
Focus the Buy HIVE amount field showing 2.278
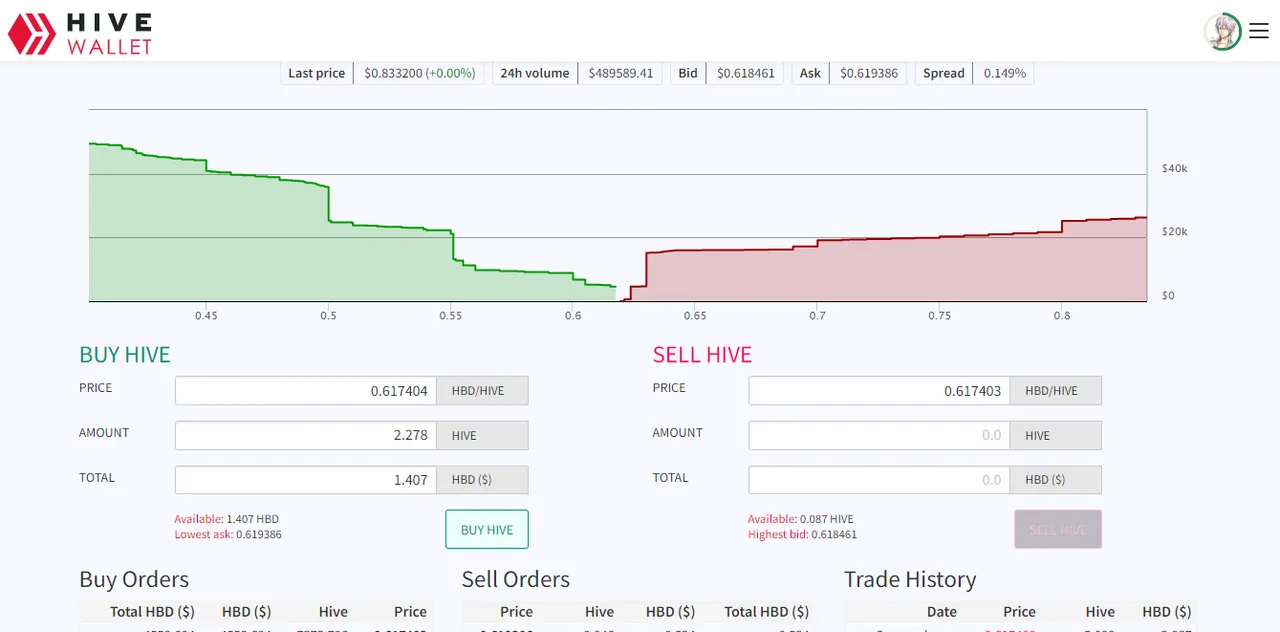click(x=306, y=436)
